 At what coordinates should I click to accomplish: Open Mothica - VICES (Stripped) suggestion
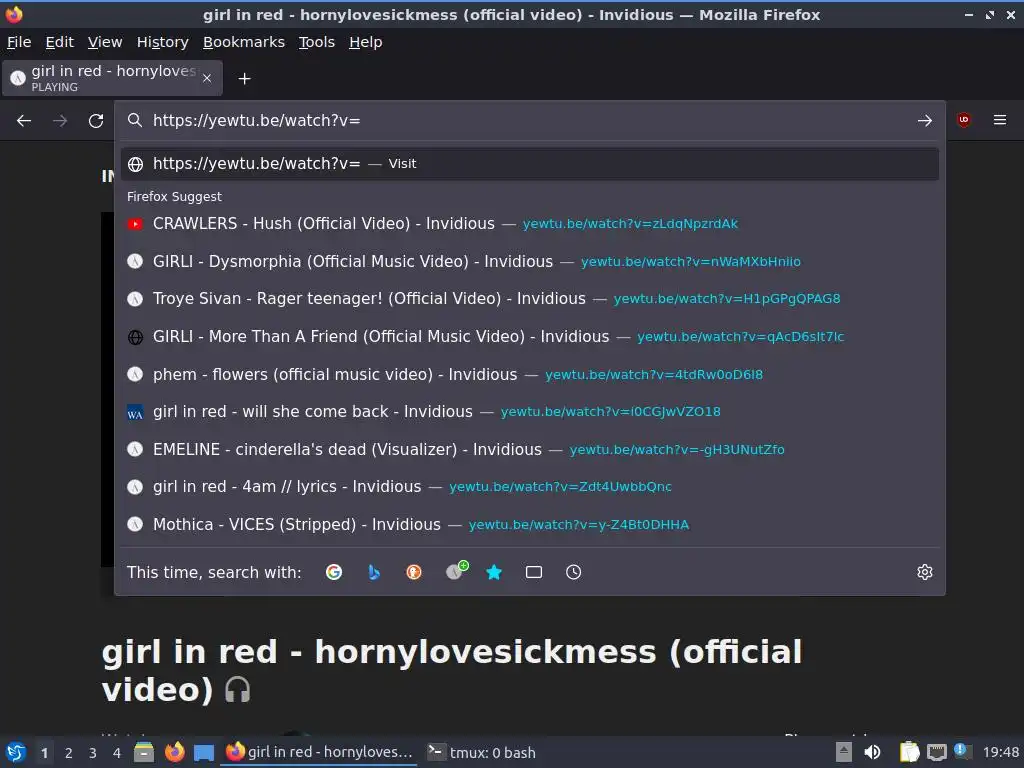[530, 524]
